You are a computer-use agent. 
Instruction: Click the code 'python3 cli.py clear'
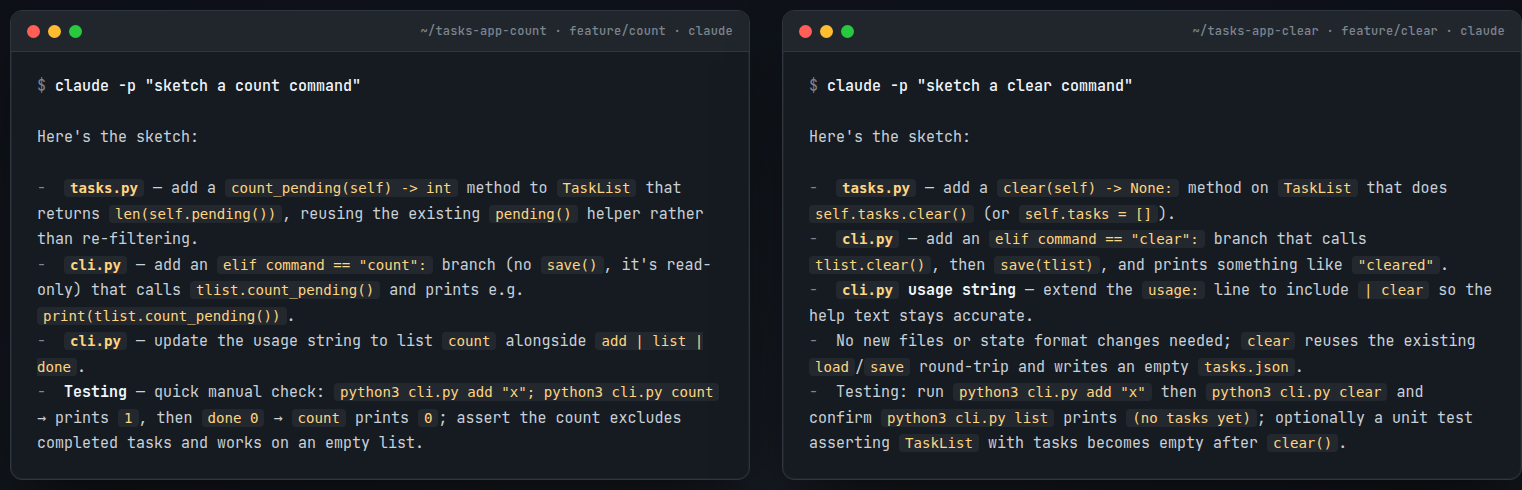pyautogui.click(x=1296, y=393)
